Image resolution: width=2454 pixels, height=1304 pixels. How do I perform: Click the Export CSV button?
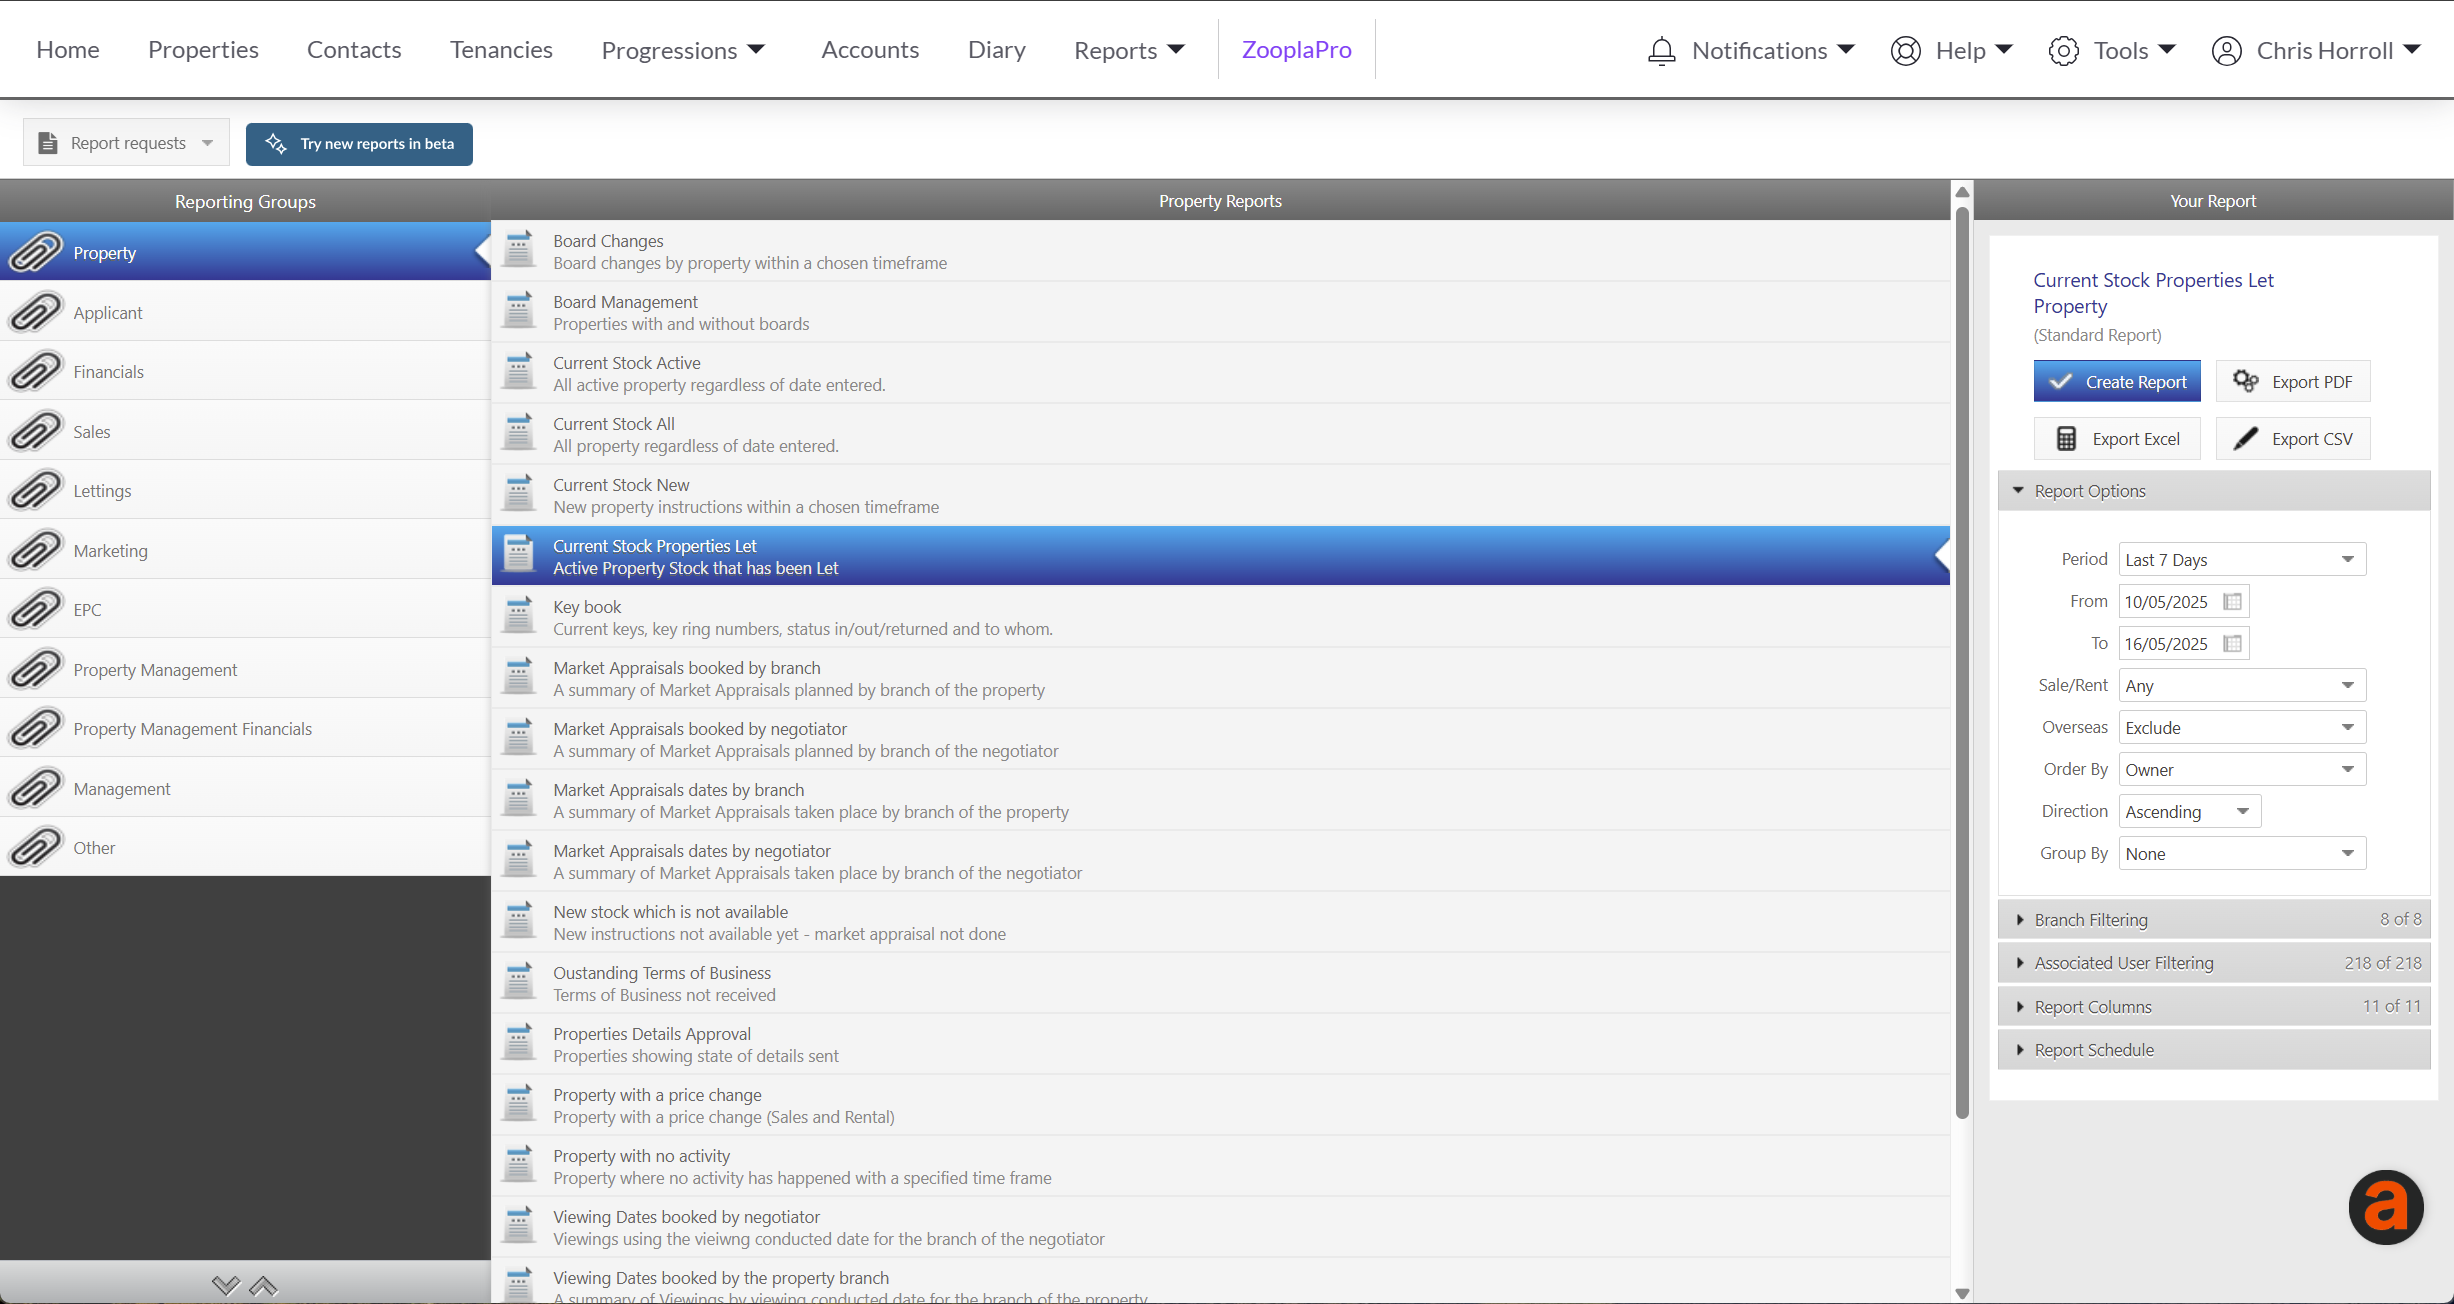point(2293,438)
